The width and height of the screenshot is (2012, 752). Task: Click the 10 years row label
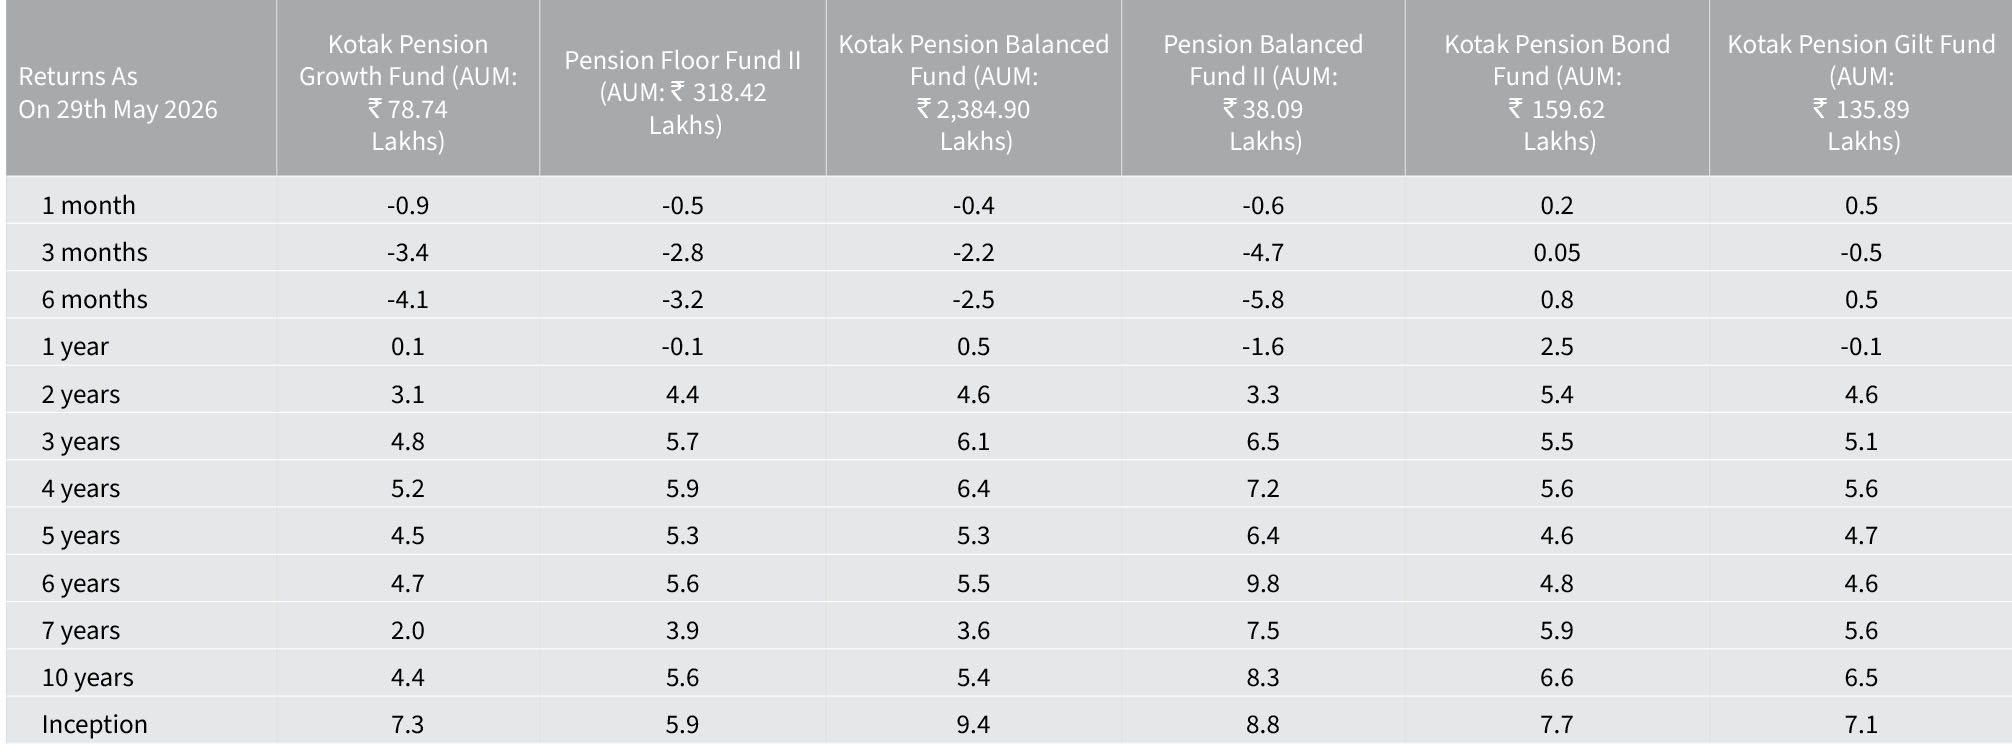(x=87, y=678)
